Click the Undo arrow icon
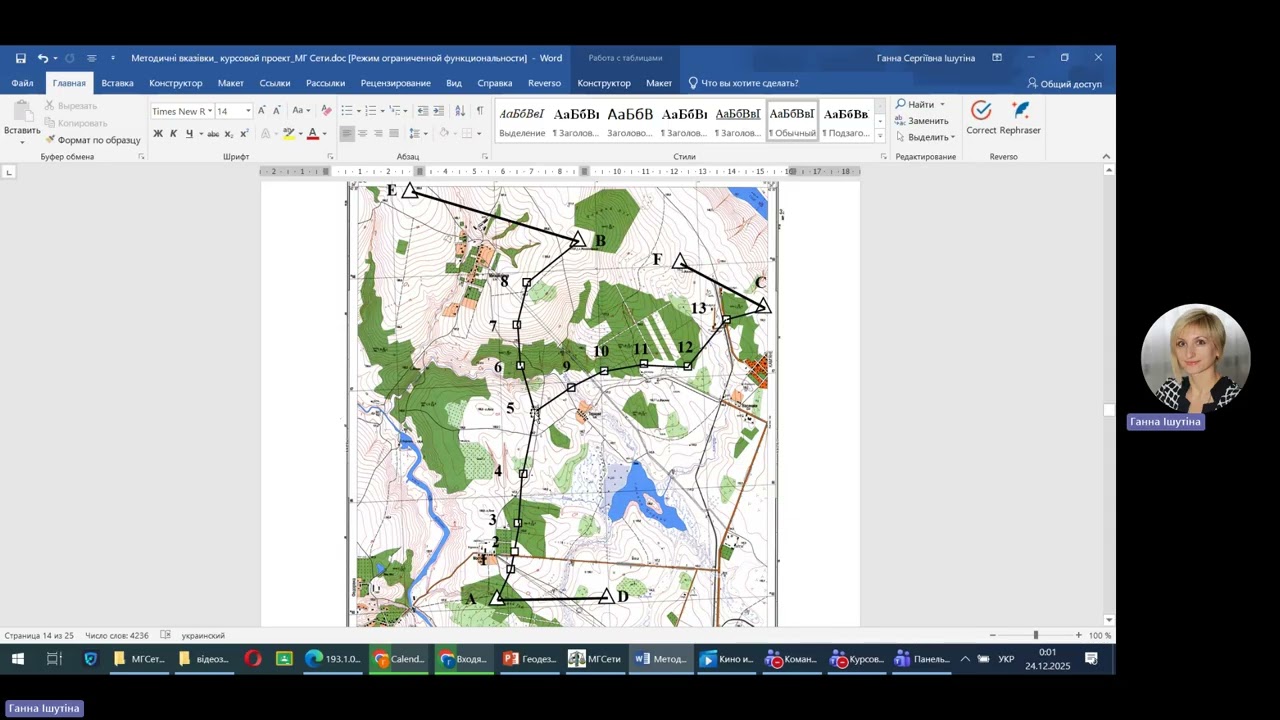This screenshot has width=1280, height=720. tap(42, 58)
